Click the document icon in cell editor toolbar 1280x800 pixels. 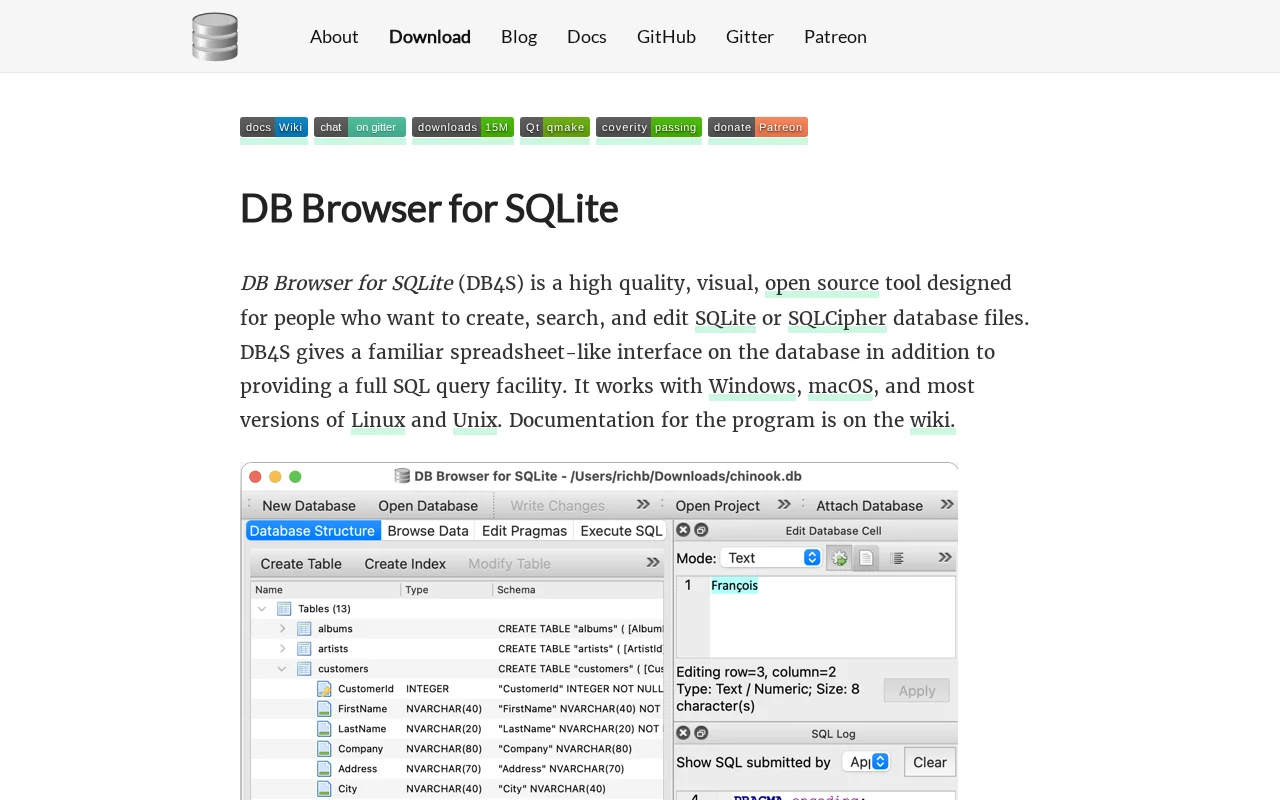[866, 558]
